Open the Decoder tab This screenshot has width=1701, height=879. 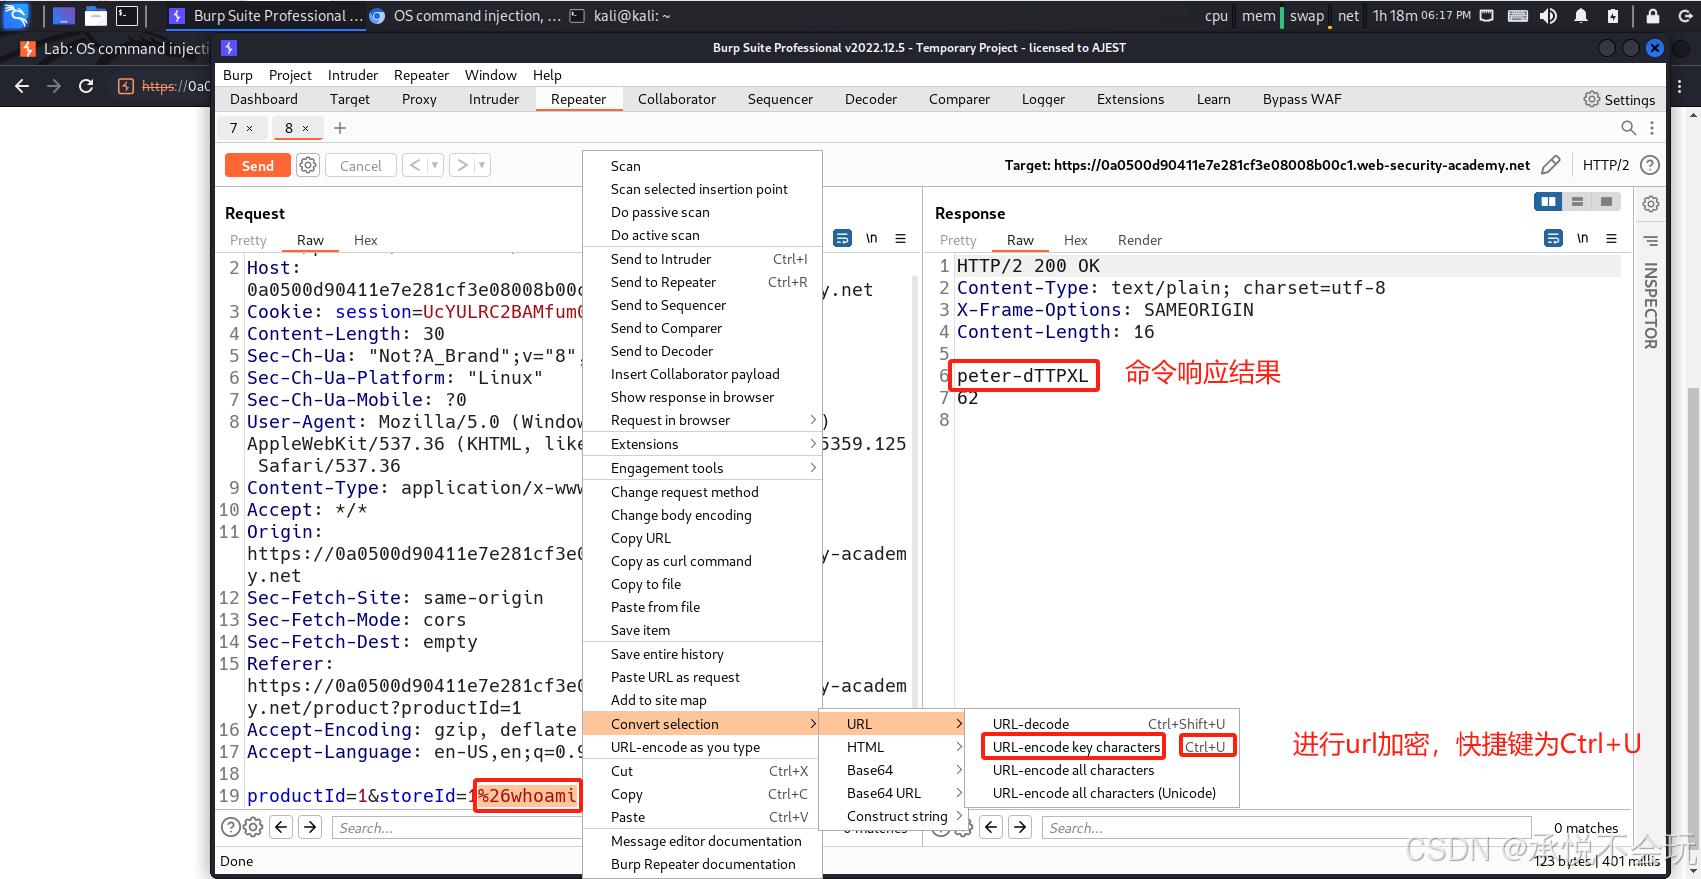coord(870,99)
